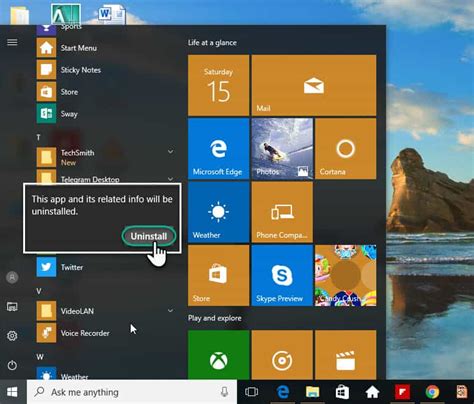Image resolution: width=474 pixels, height=404 pixels.
Task: Jump to letter W section header
Action: point(40,357)
